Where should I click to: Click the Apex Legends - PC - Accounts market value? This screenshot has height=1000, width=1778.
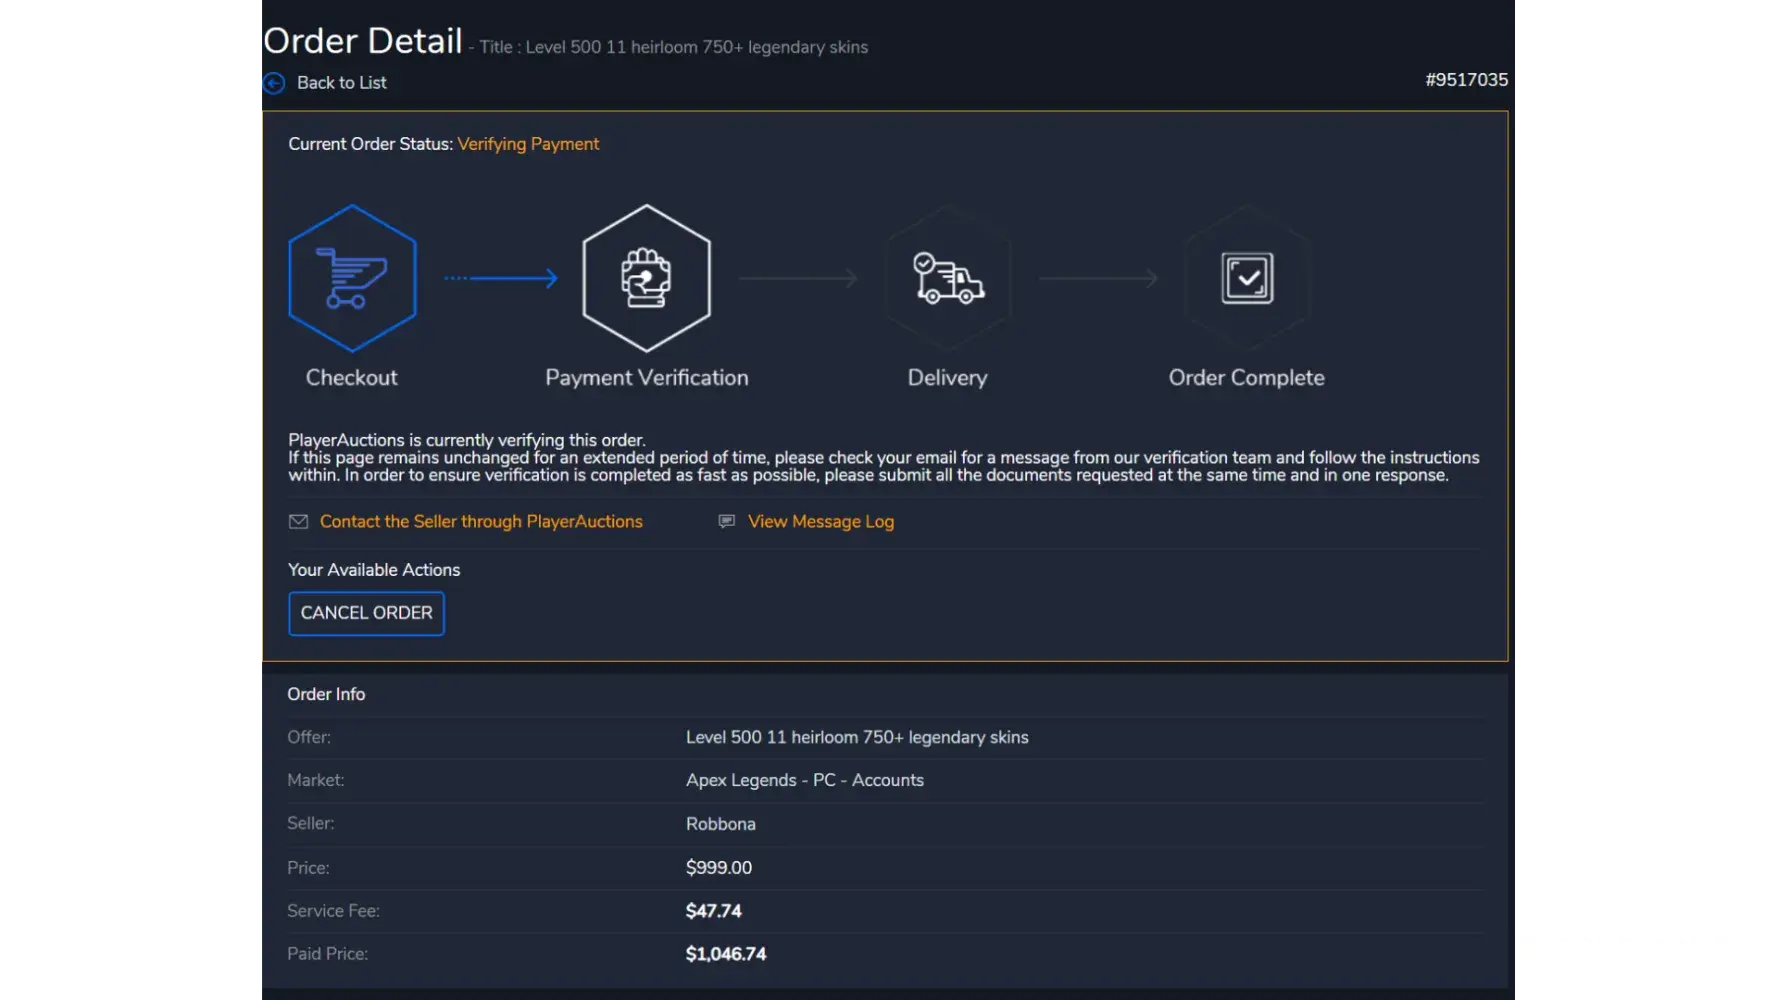pos(804,780)
